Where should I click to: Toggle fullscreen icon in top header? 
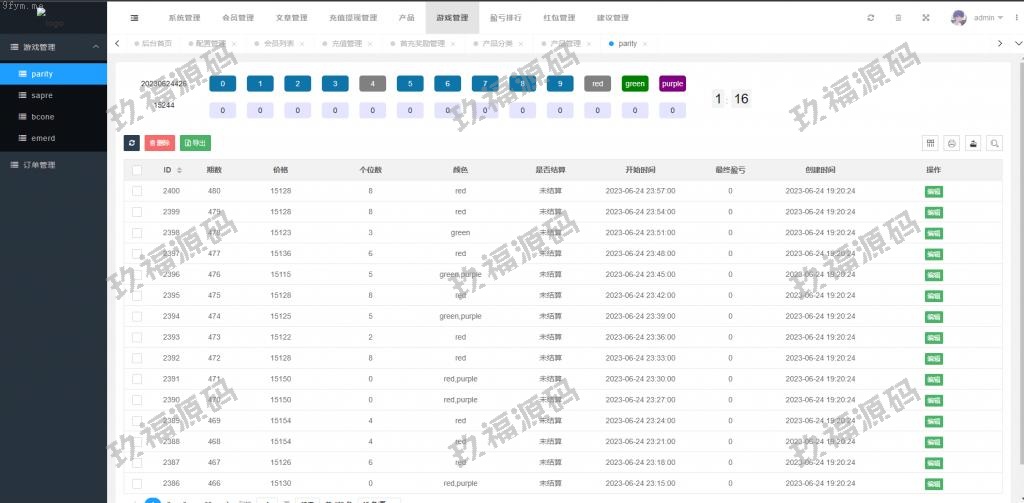925,18
